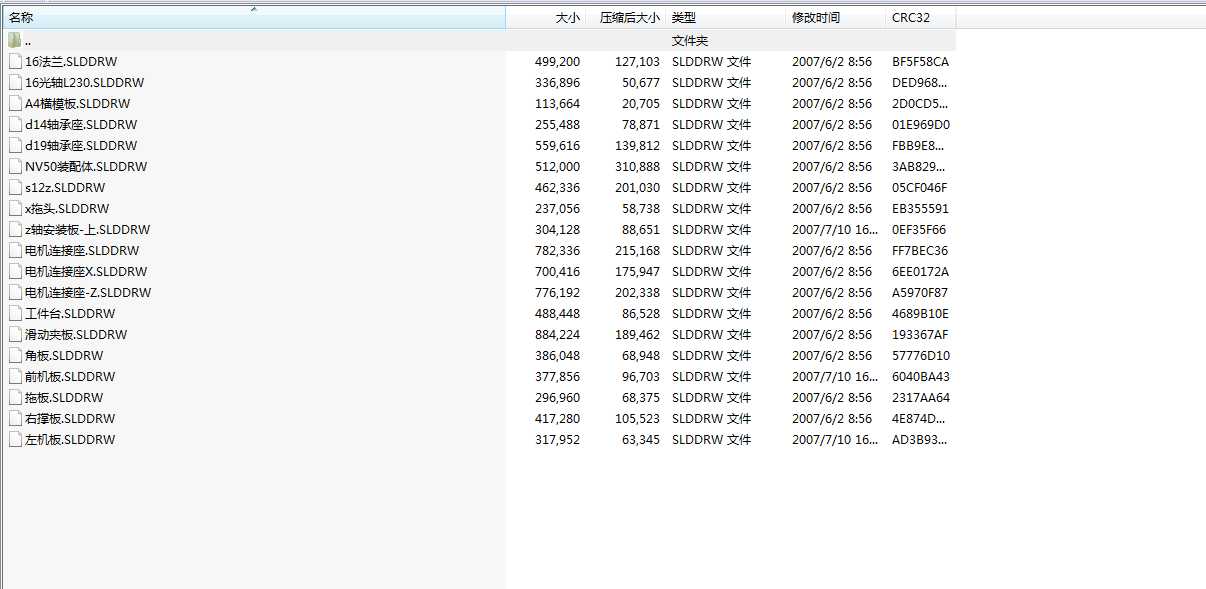
Task: Select the 16法兰.SLDDRW file icon
Action: pos(15,61)
